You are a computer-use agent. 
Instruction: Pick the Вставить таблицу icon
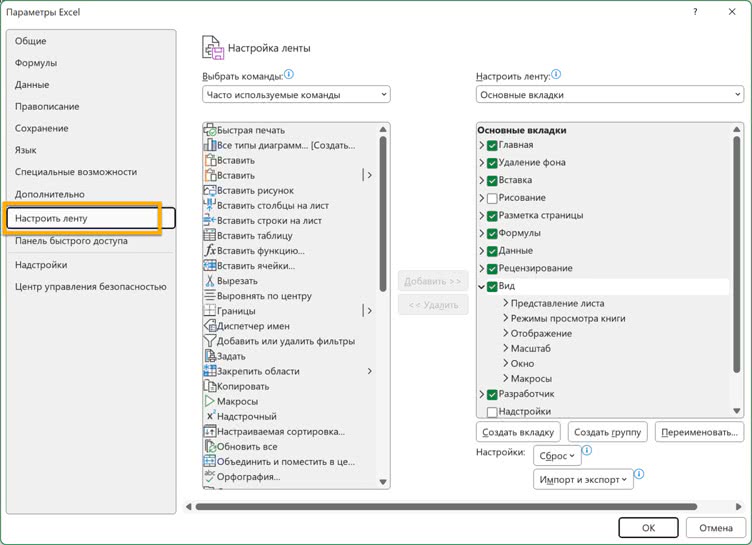[210, 235]
